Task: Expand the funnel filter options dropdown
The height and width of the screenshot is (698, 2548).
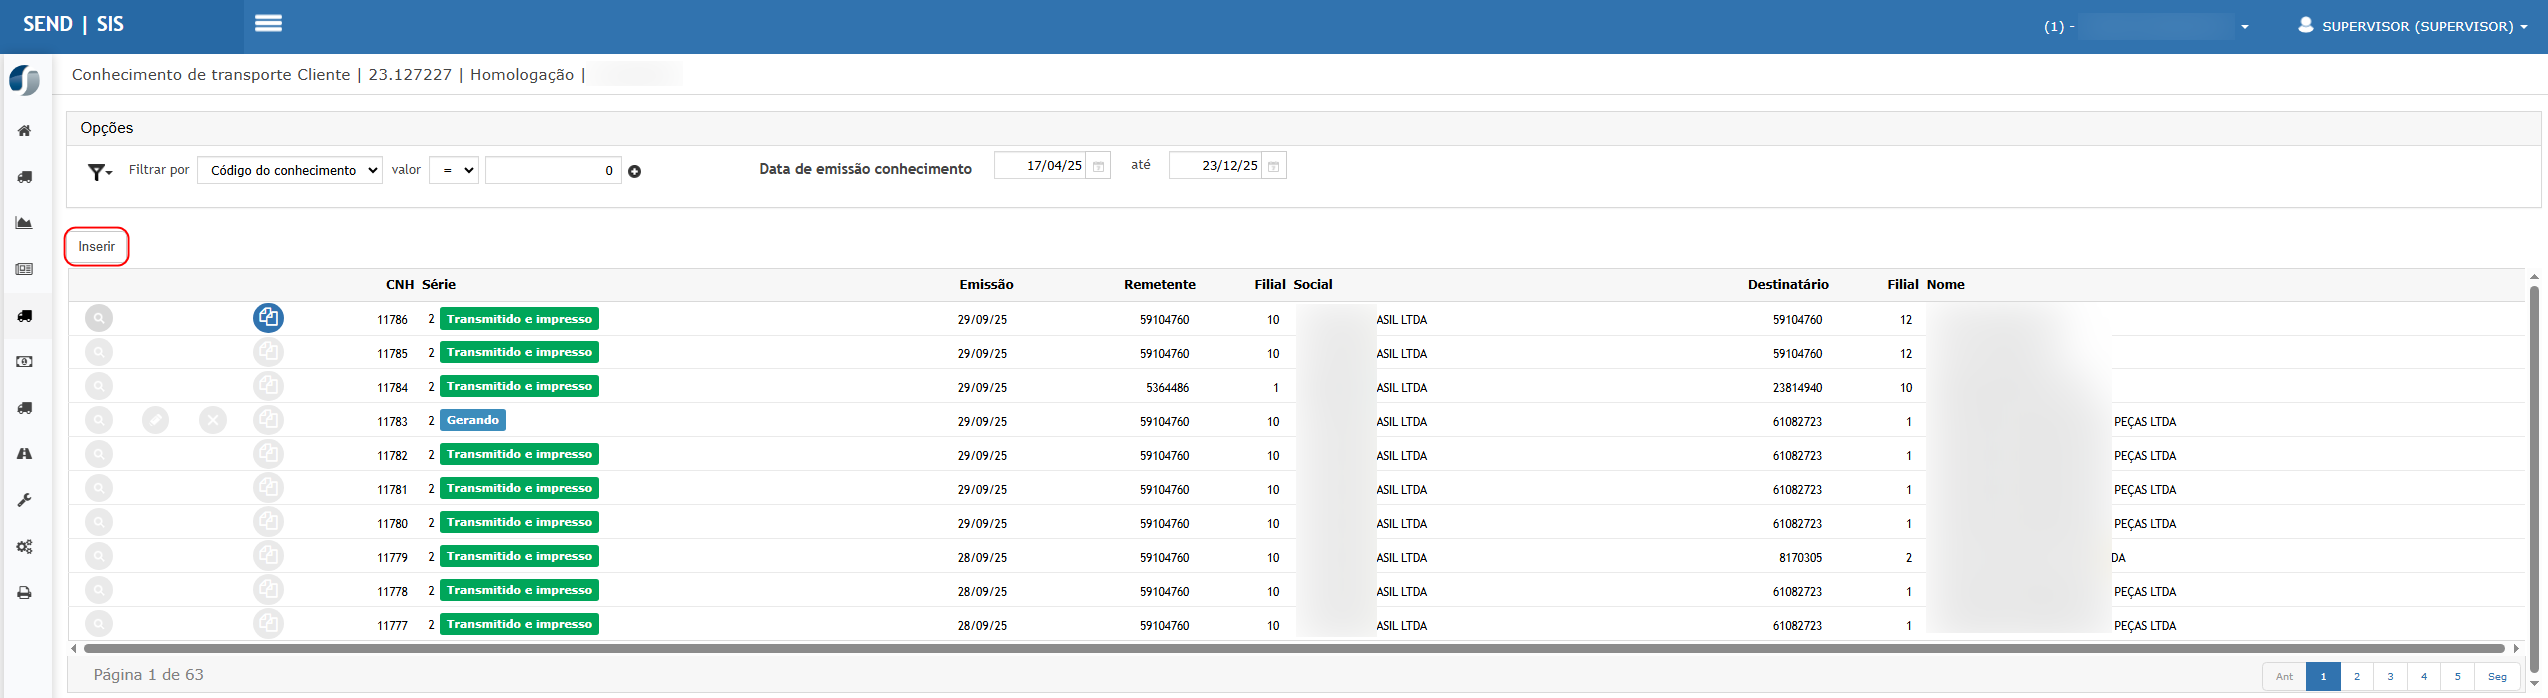Action: (100, 172)
